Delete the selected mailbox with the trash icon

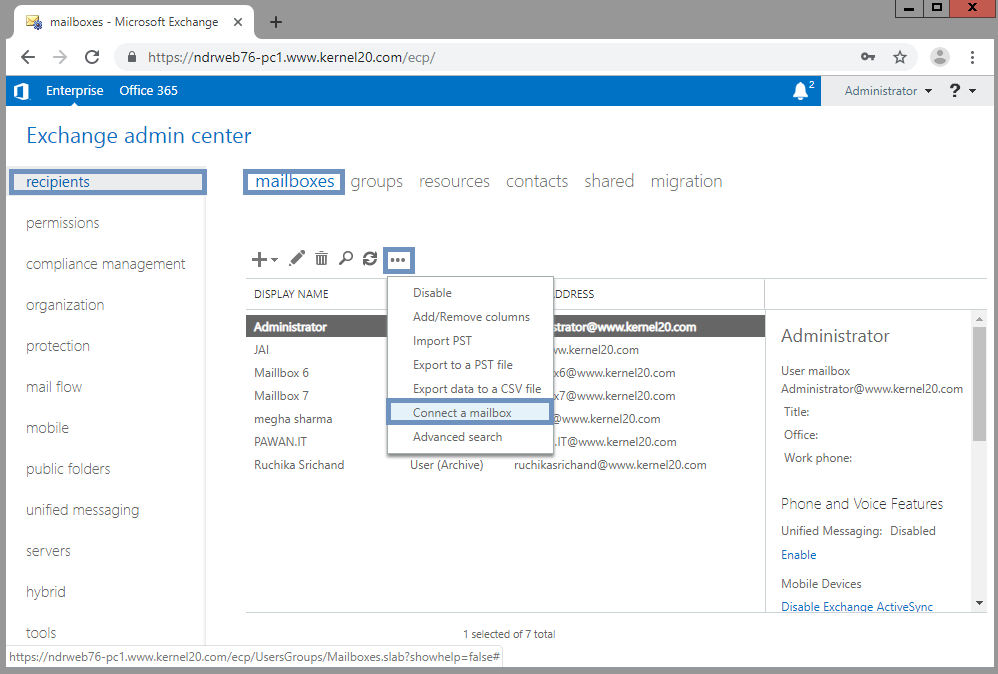[x=321, y=258]
